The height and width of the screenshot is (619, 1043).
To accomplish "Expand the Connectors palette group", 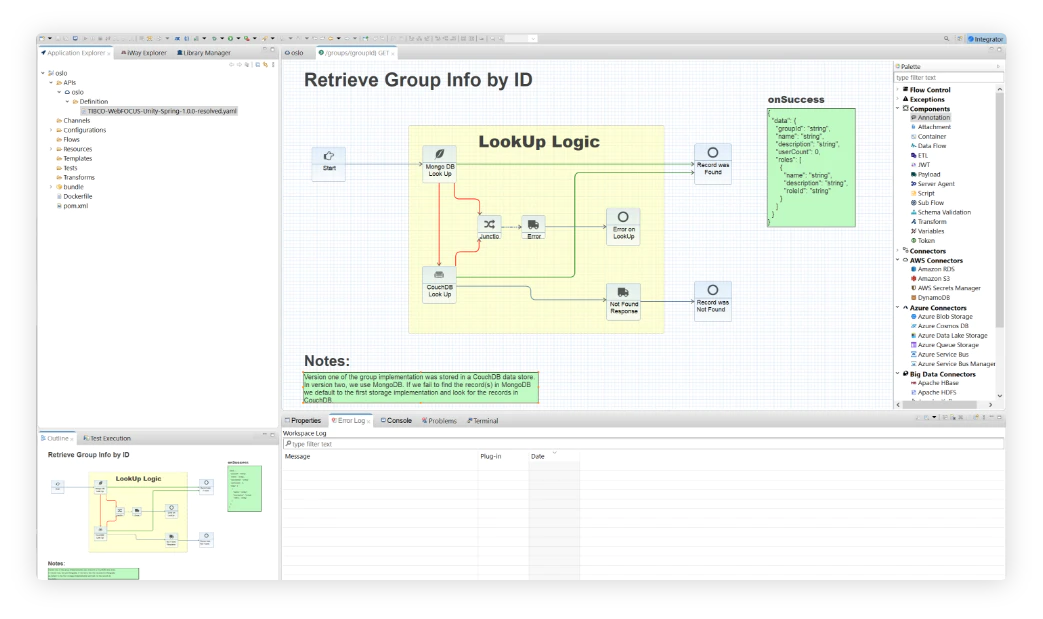I will (898, 251).
